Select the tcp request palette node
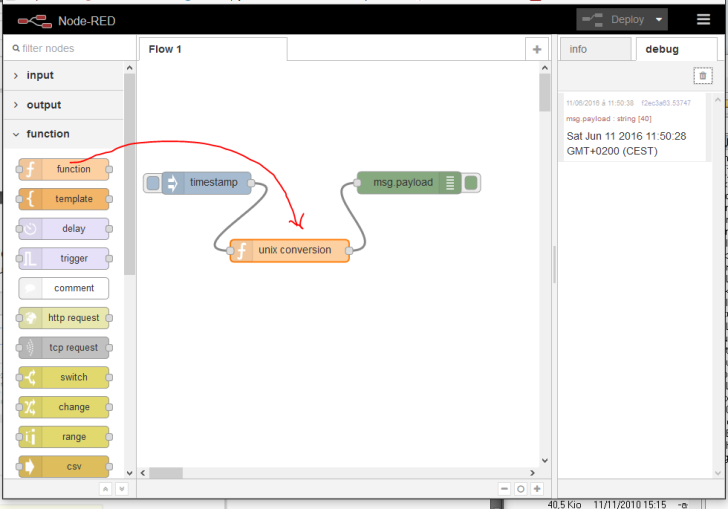The image size is (728, 509). pos(64,347)
